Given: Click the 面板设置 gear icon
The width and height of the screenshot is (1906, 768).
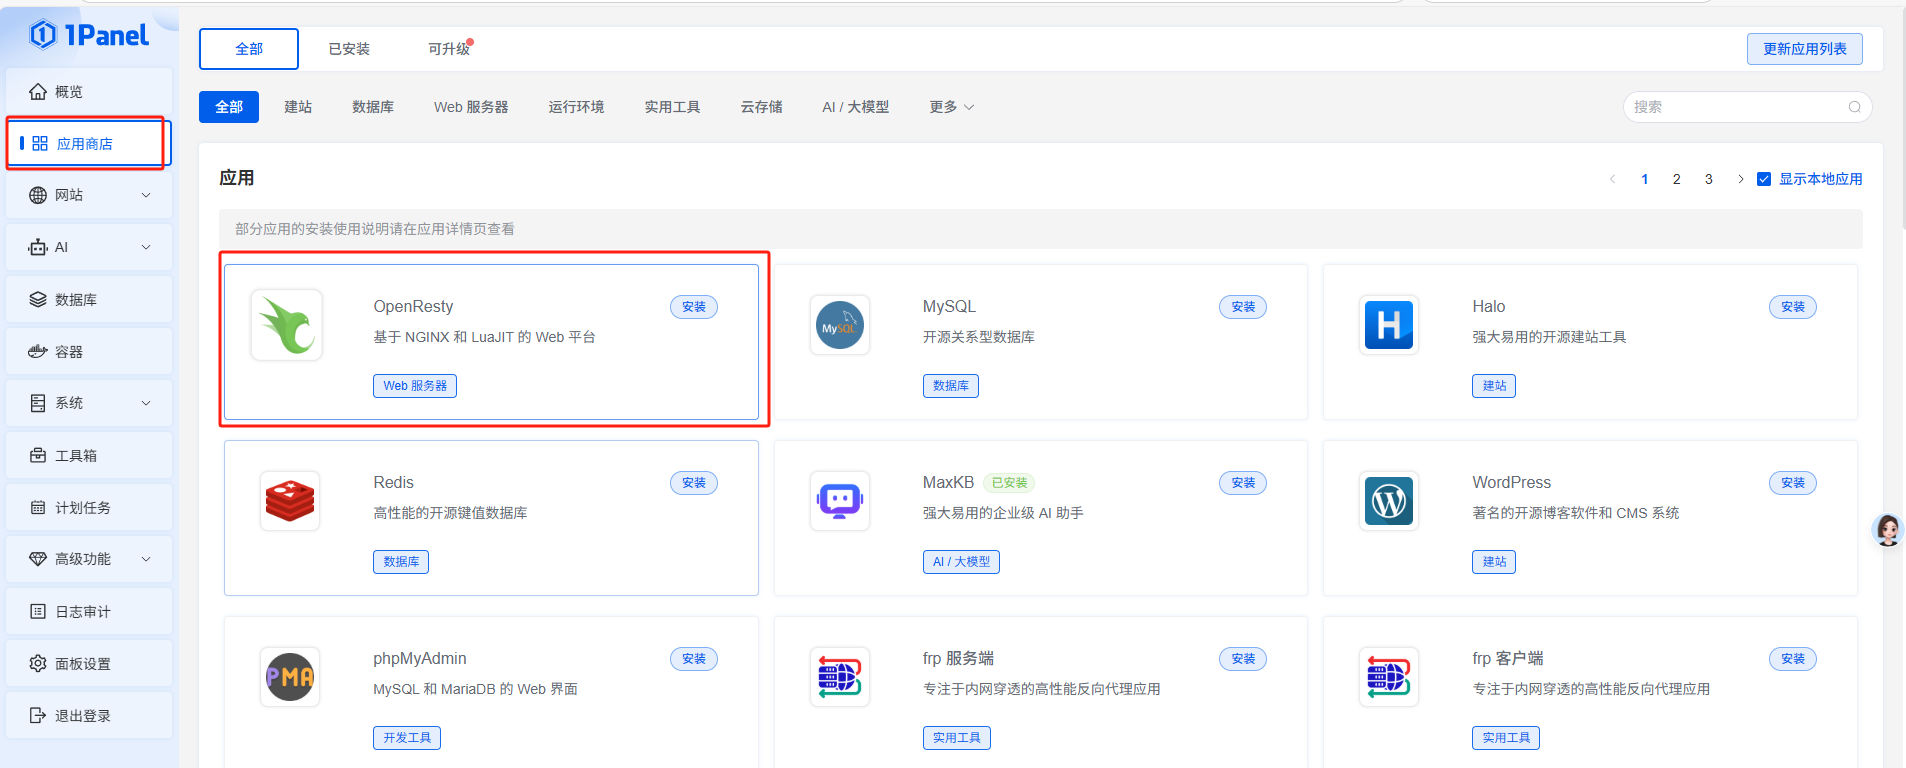Looking at the screenshot, I should (38, 663).
